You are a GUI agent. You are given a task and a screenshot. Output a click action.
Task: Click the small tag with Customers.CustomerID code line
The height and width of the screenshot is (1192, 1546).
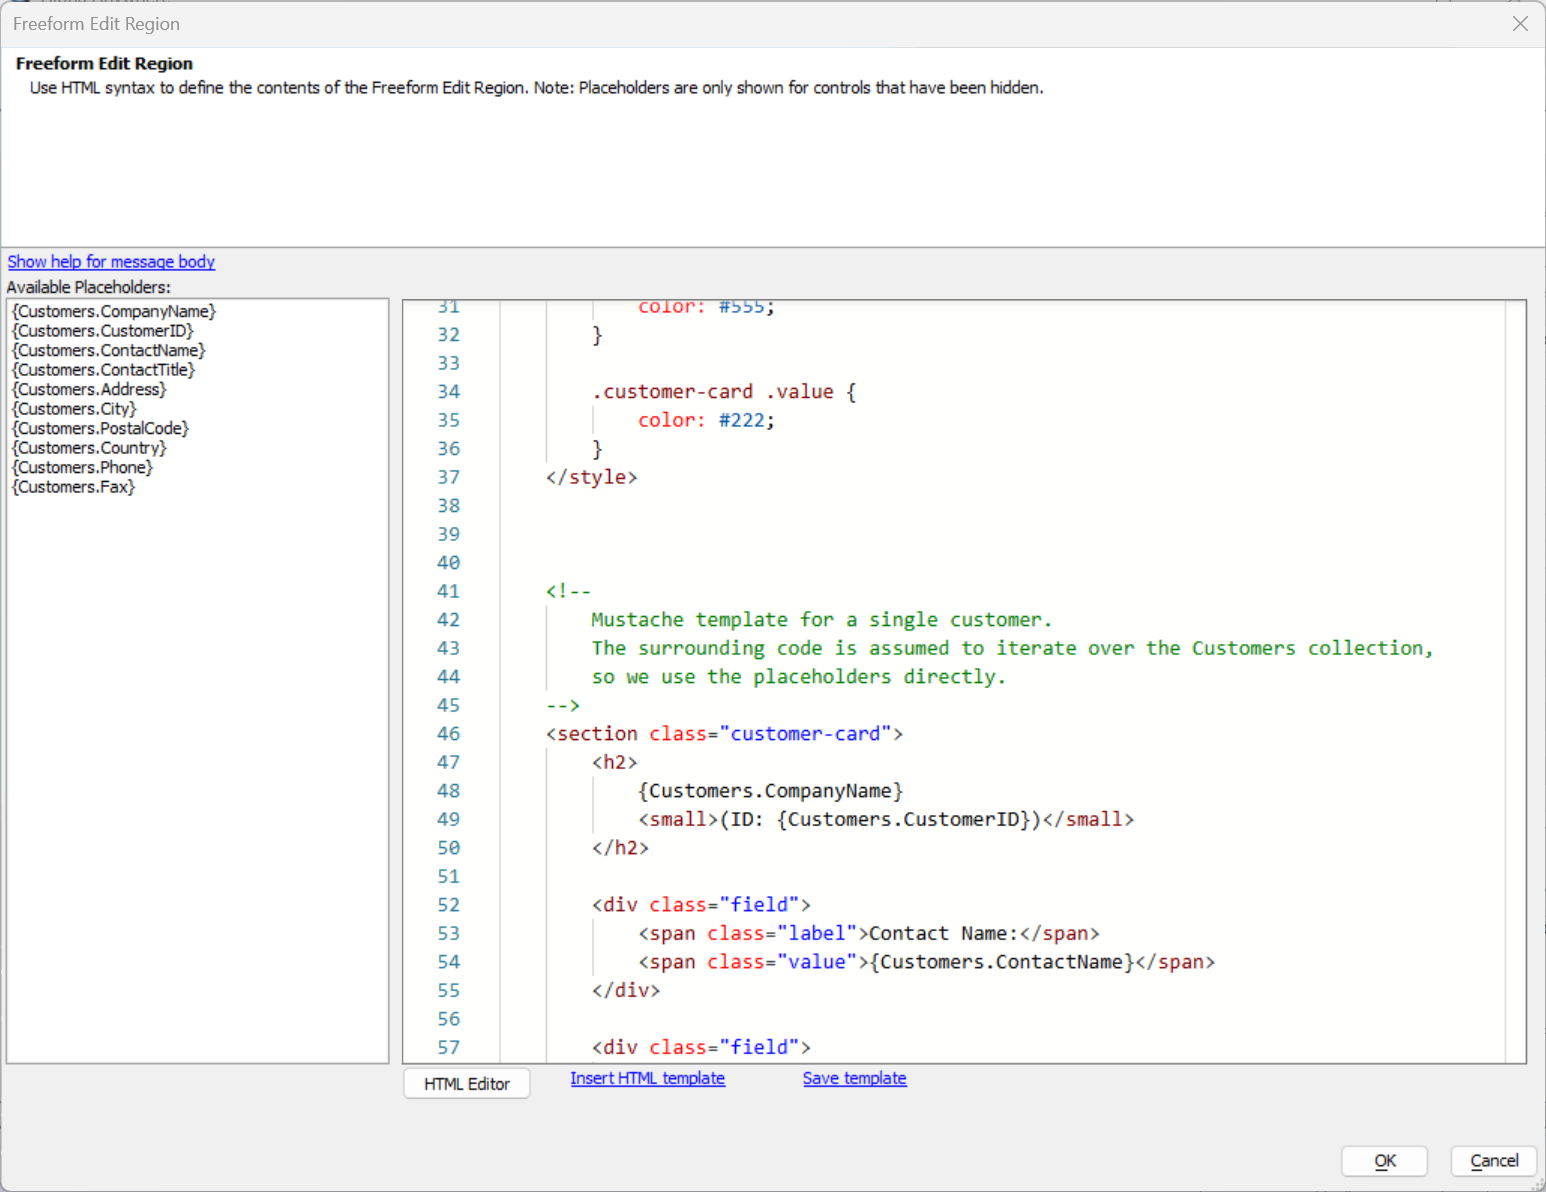pos(886,819)
